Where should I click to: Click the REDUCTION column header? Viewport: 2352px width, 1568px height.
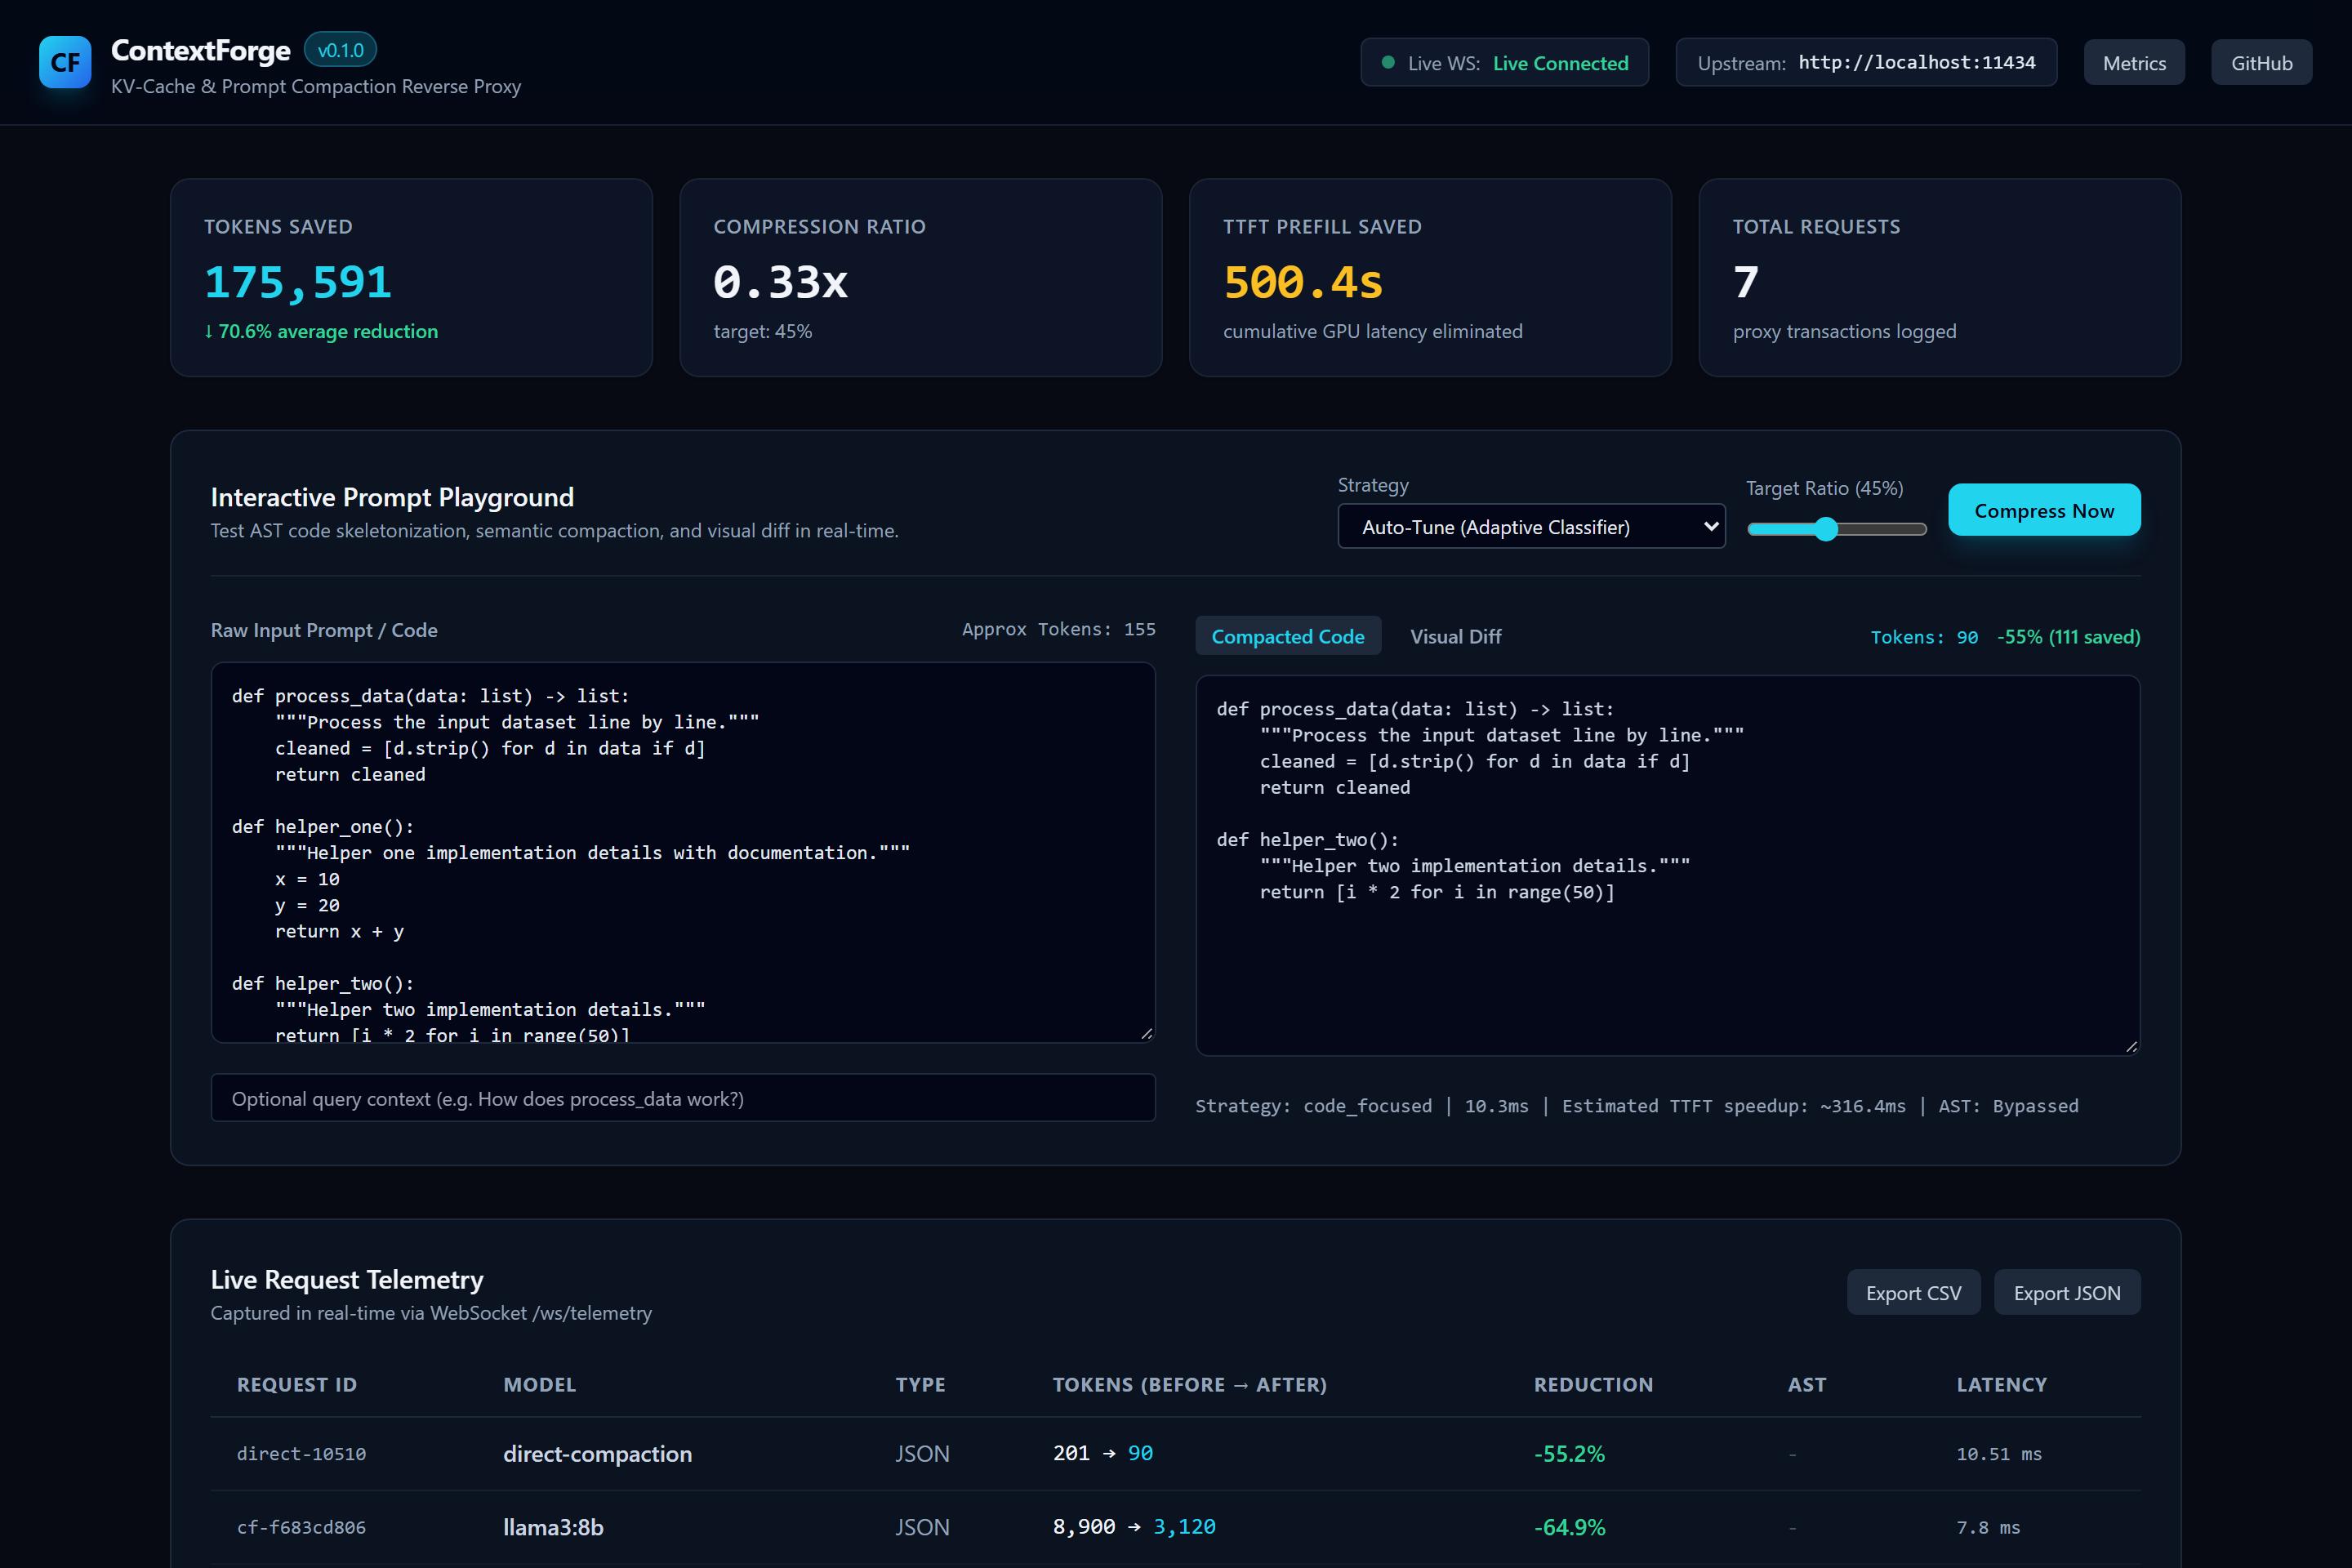point(1593,1384)
